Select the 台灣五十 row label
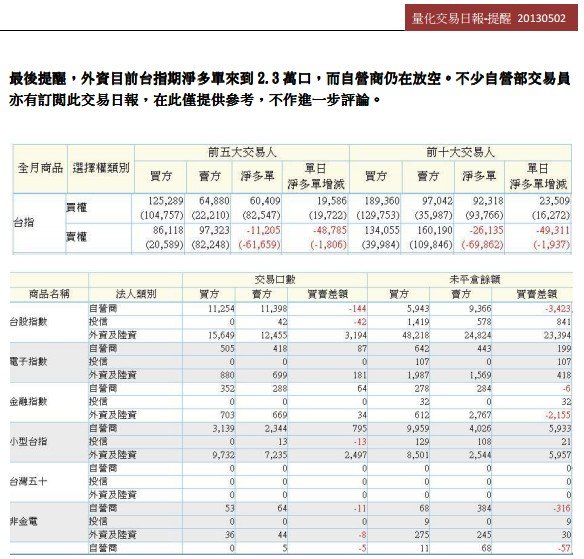Screen dimensions: 584x559 click(x=28, y=482)
